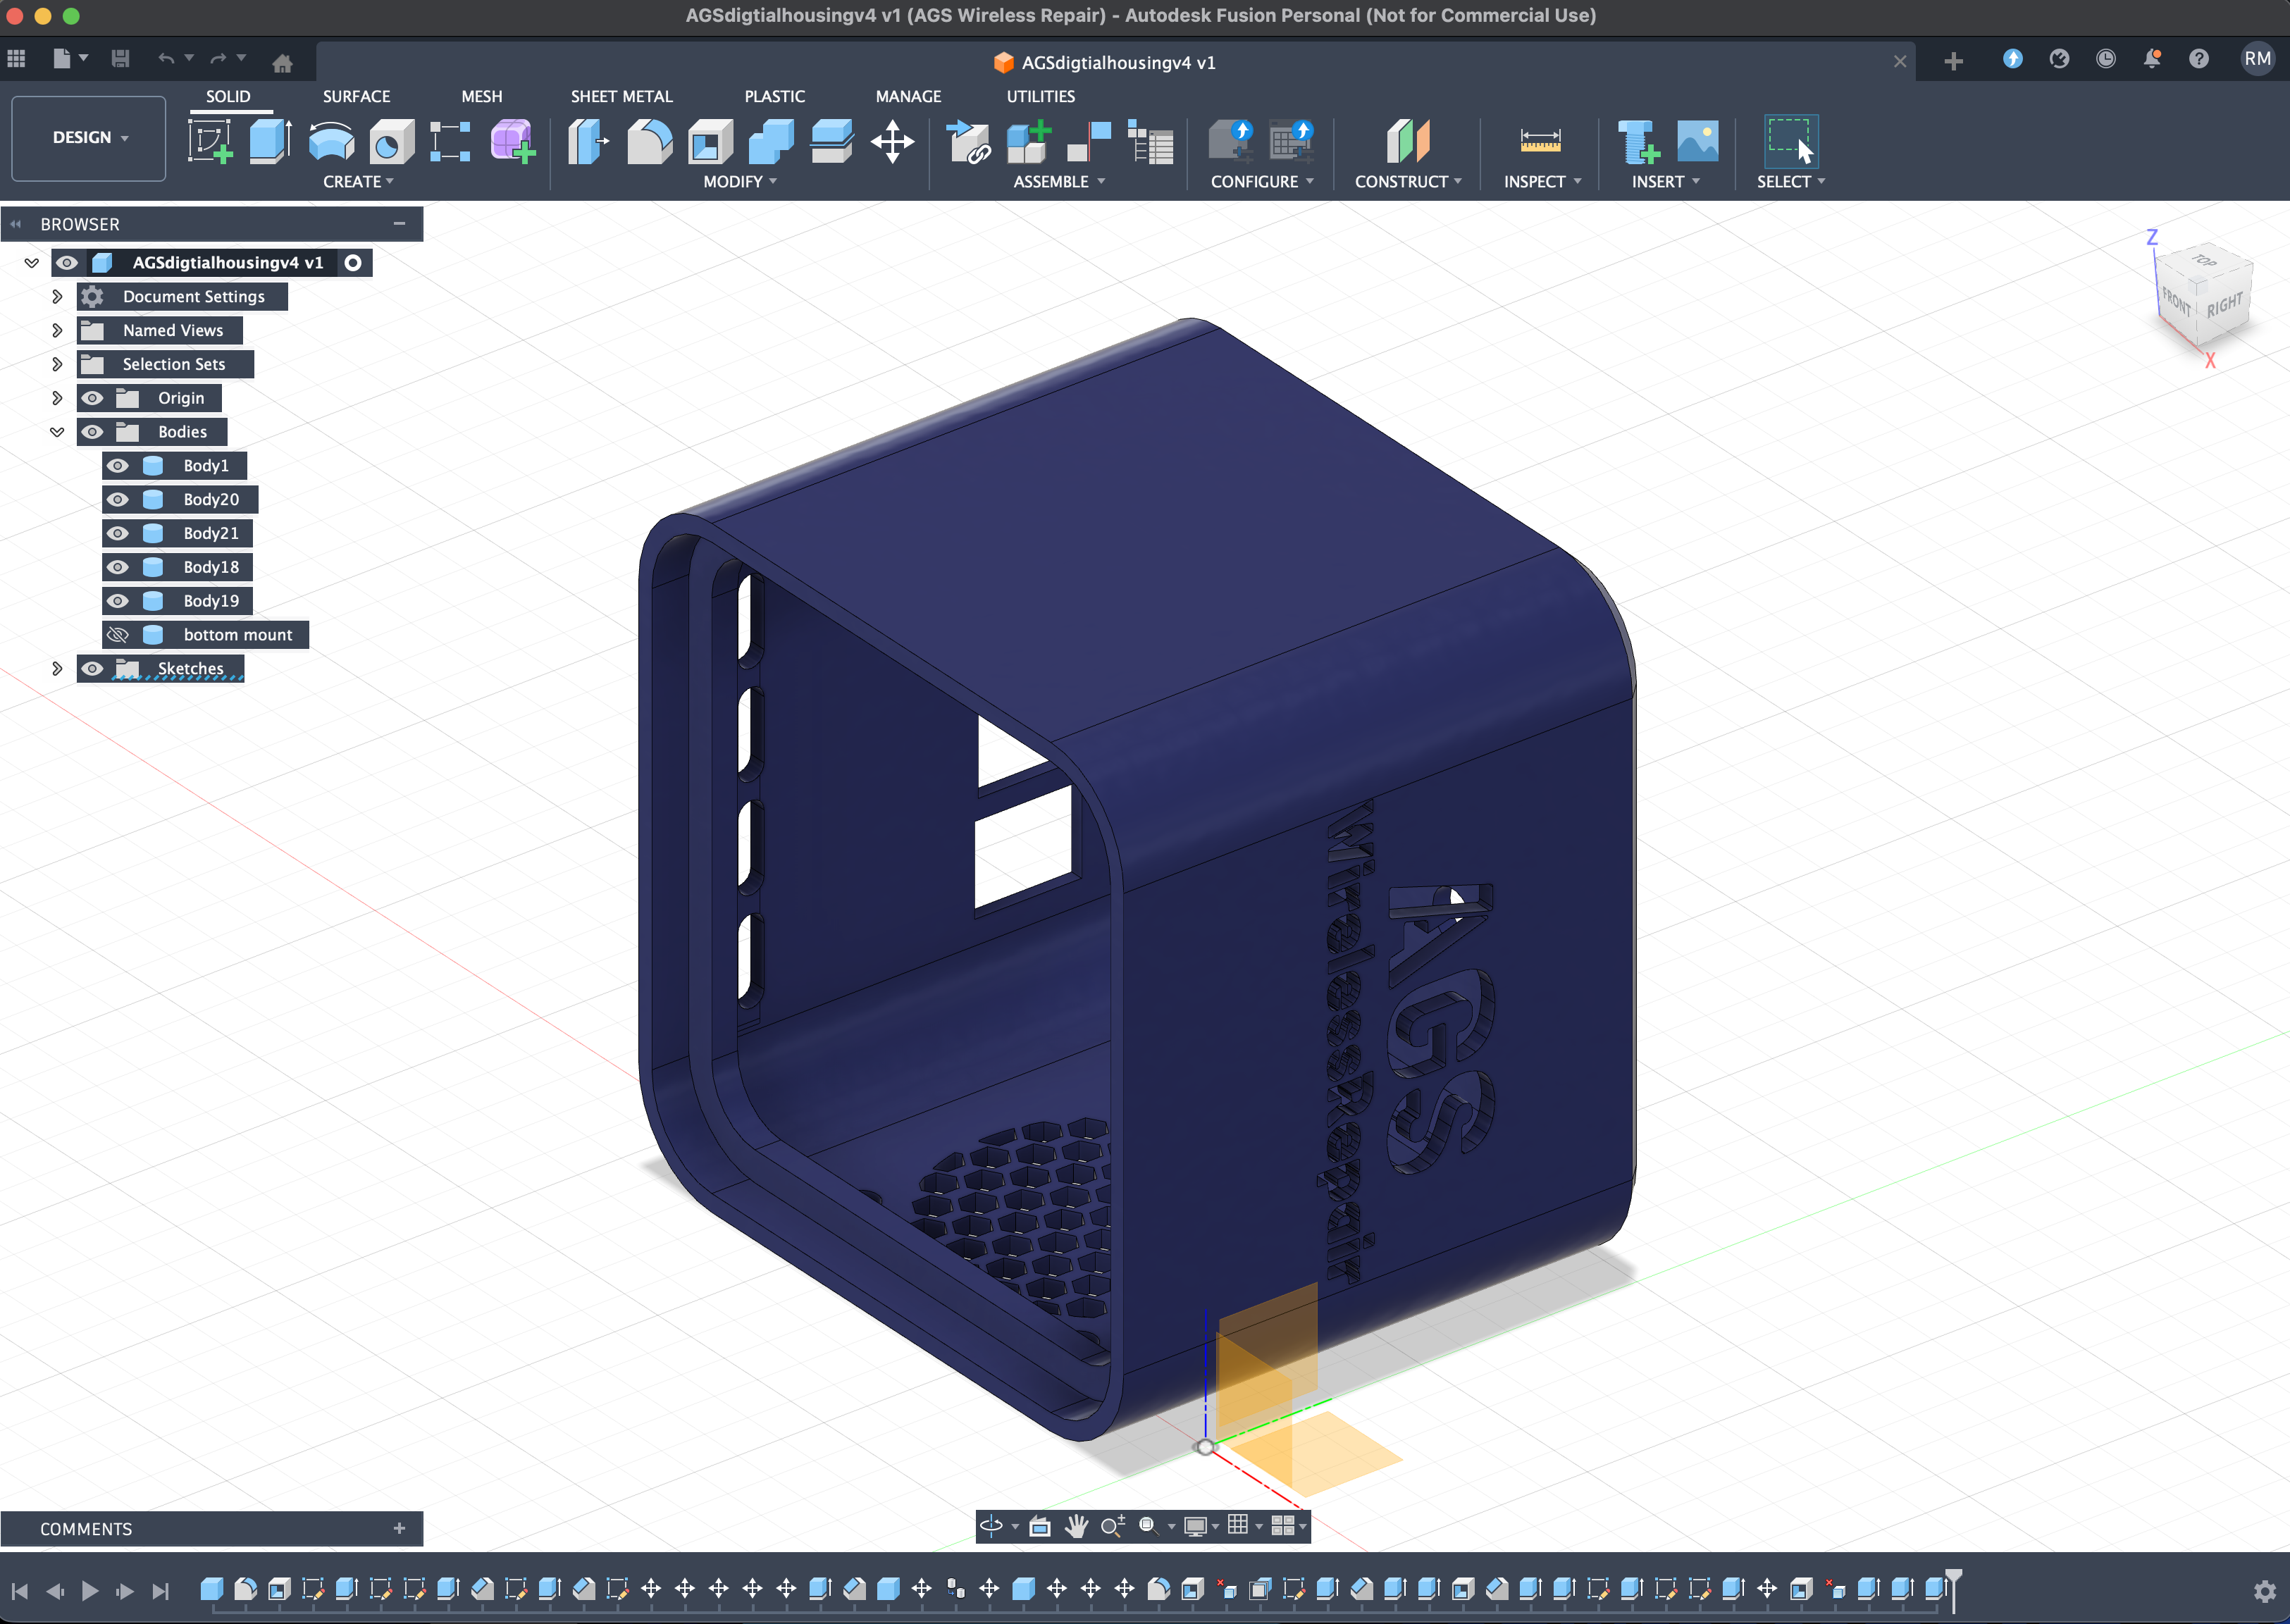Hide Body21 using its eye icon
Image resolution: width=2290 pixels, height=1624 pixels.
pos(117,534)
